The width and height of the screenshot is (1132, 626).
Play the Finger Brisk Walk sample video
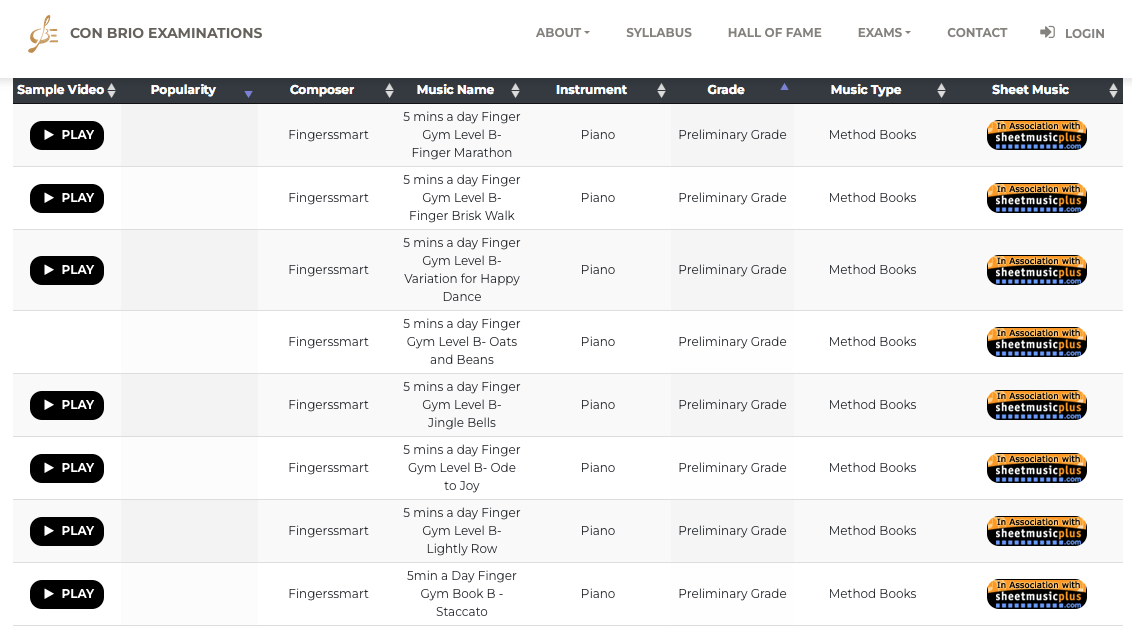(x=67, y=198)
